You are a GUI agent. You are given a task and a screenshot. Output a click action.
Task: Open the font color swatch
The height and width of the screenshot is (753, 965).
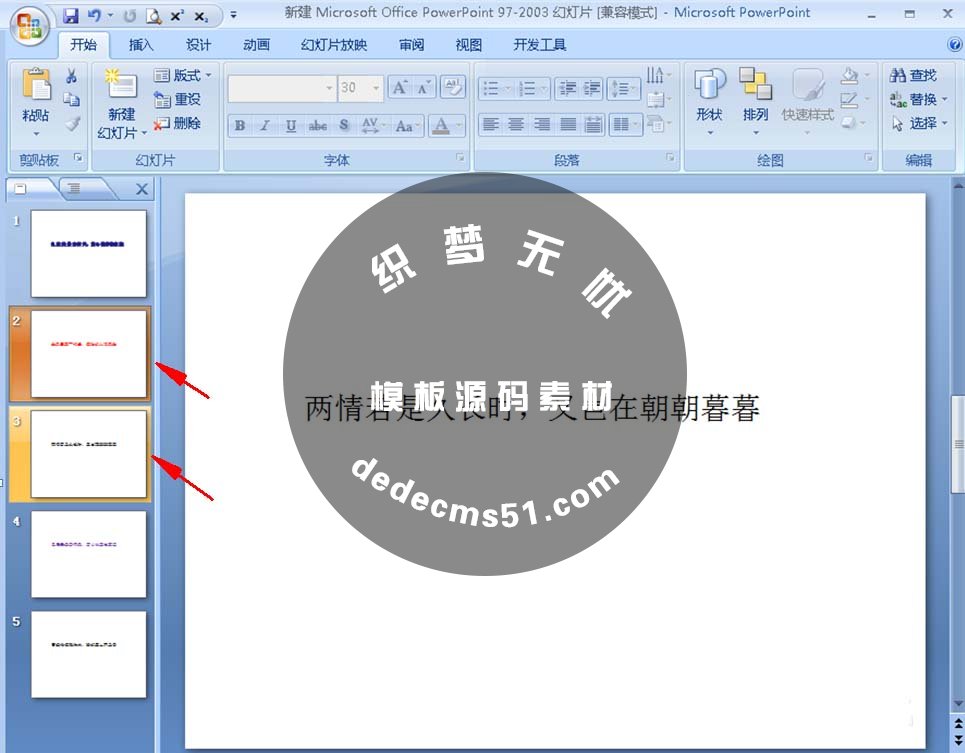tap(441, 126)
